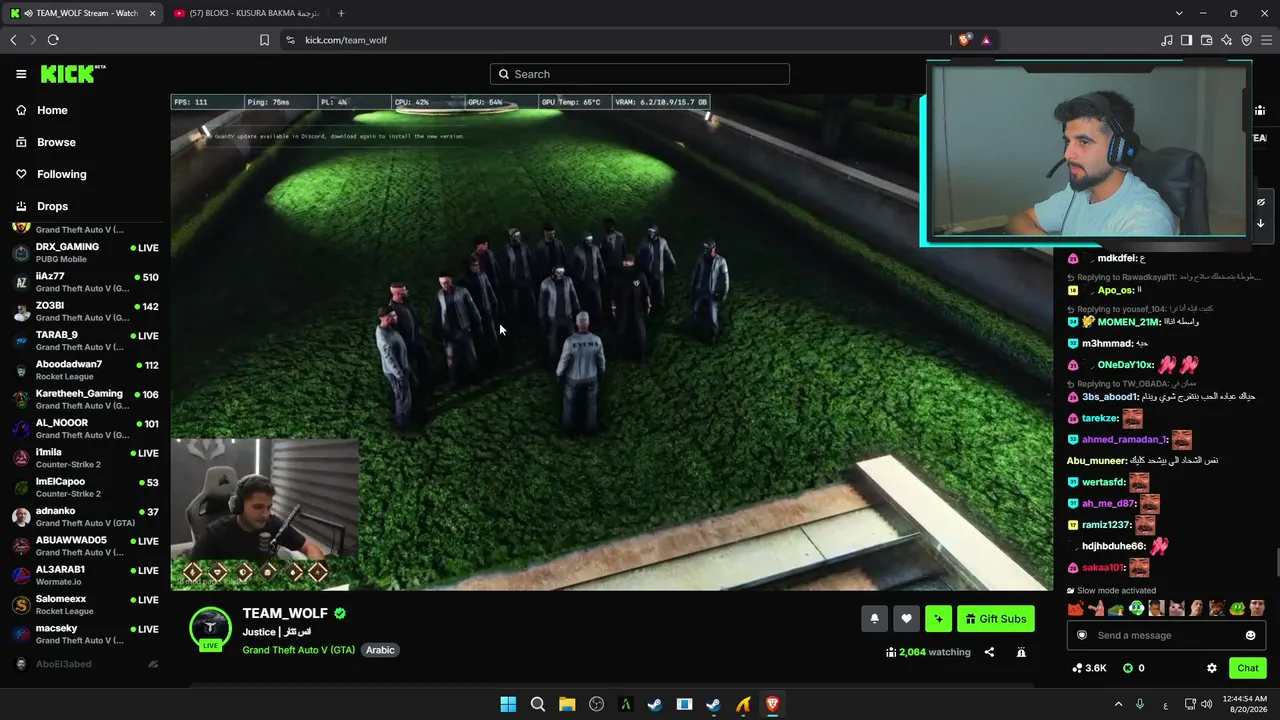Open the Brave Wallet icon
This screenshot has height=720, width=1280.
pyautogui.click(x=1206, y=40)
